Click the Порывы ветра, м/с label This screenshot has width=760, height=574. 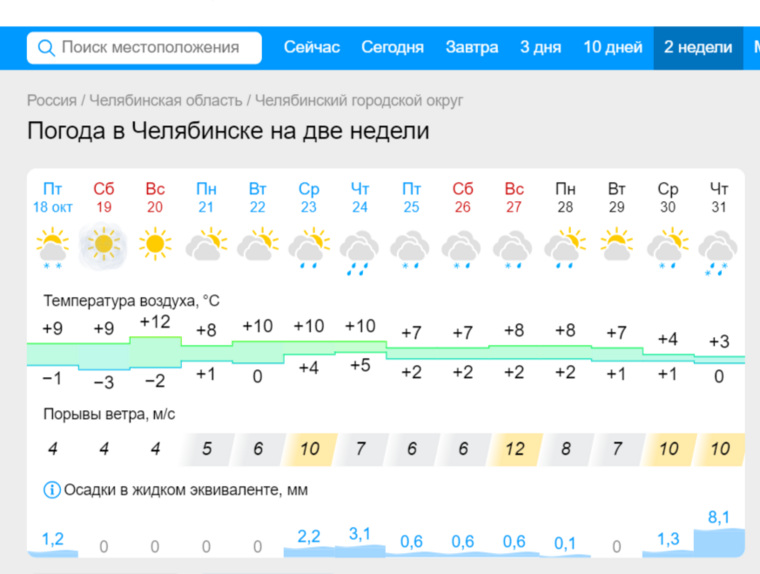[109, 415]
